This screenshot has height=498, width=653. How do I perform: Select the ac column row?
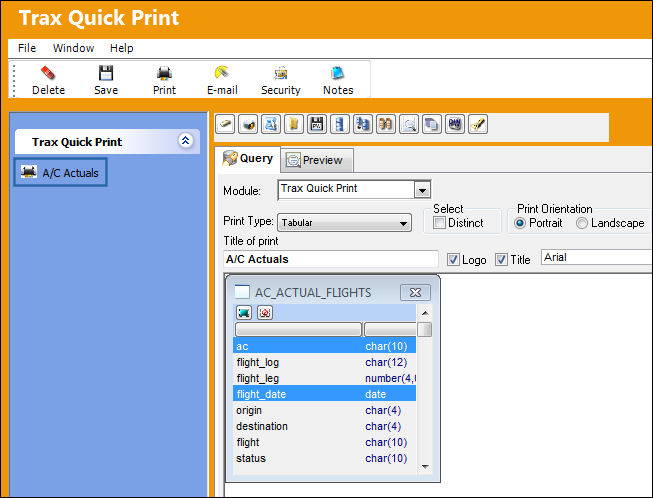(324, 346)
